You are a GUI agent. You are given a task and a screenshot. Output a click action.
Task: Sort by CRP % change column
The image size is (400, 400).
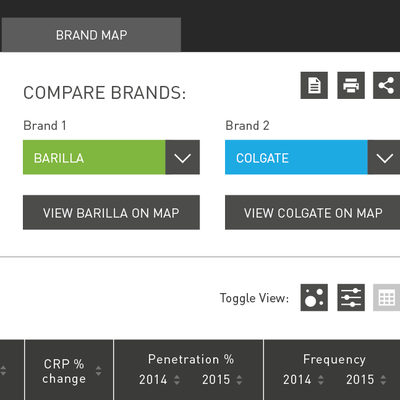[98, 371]
